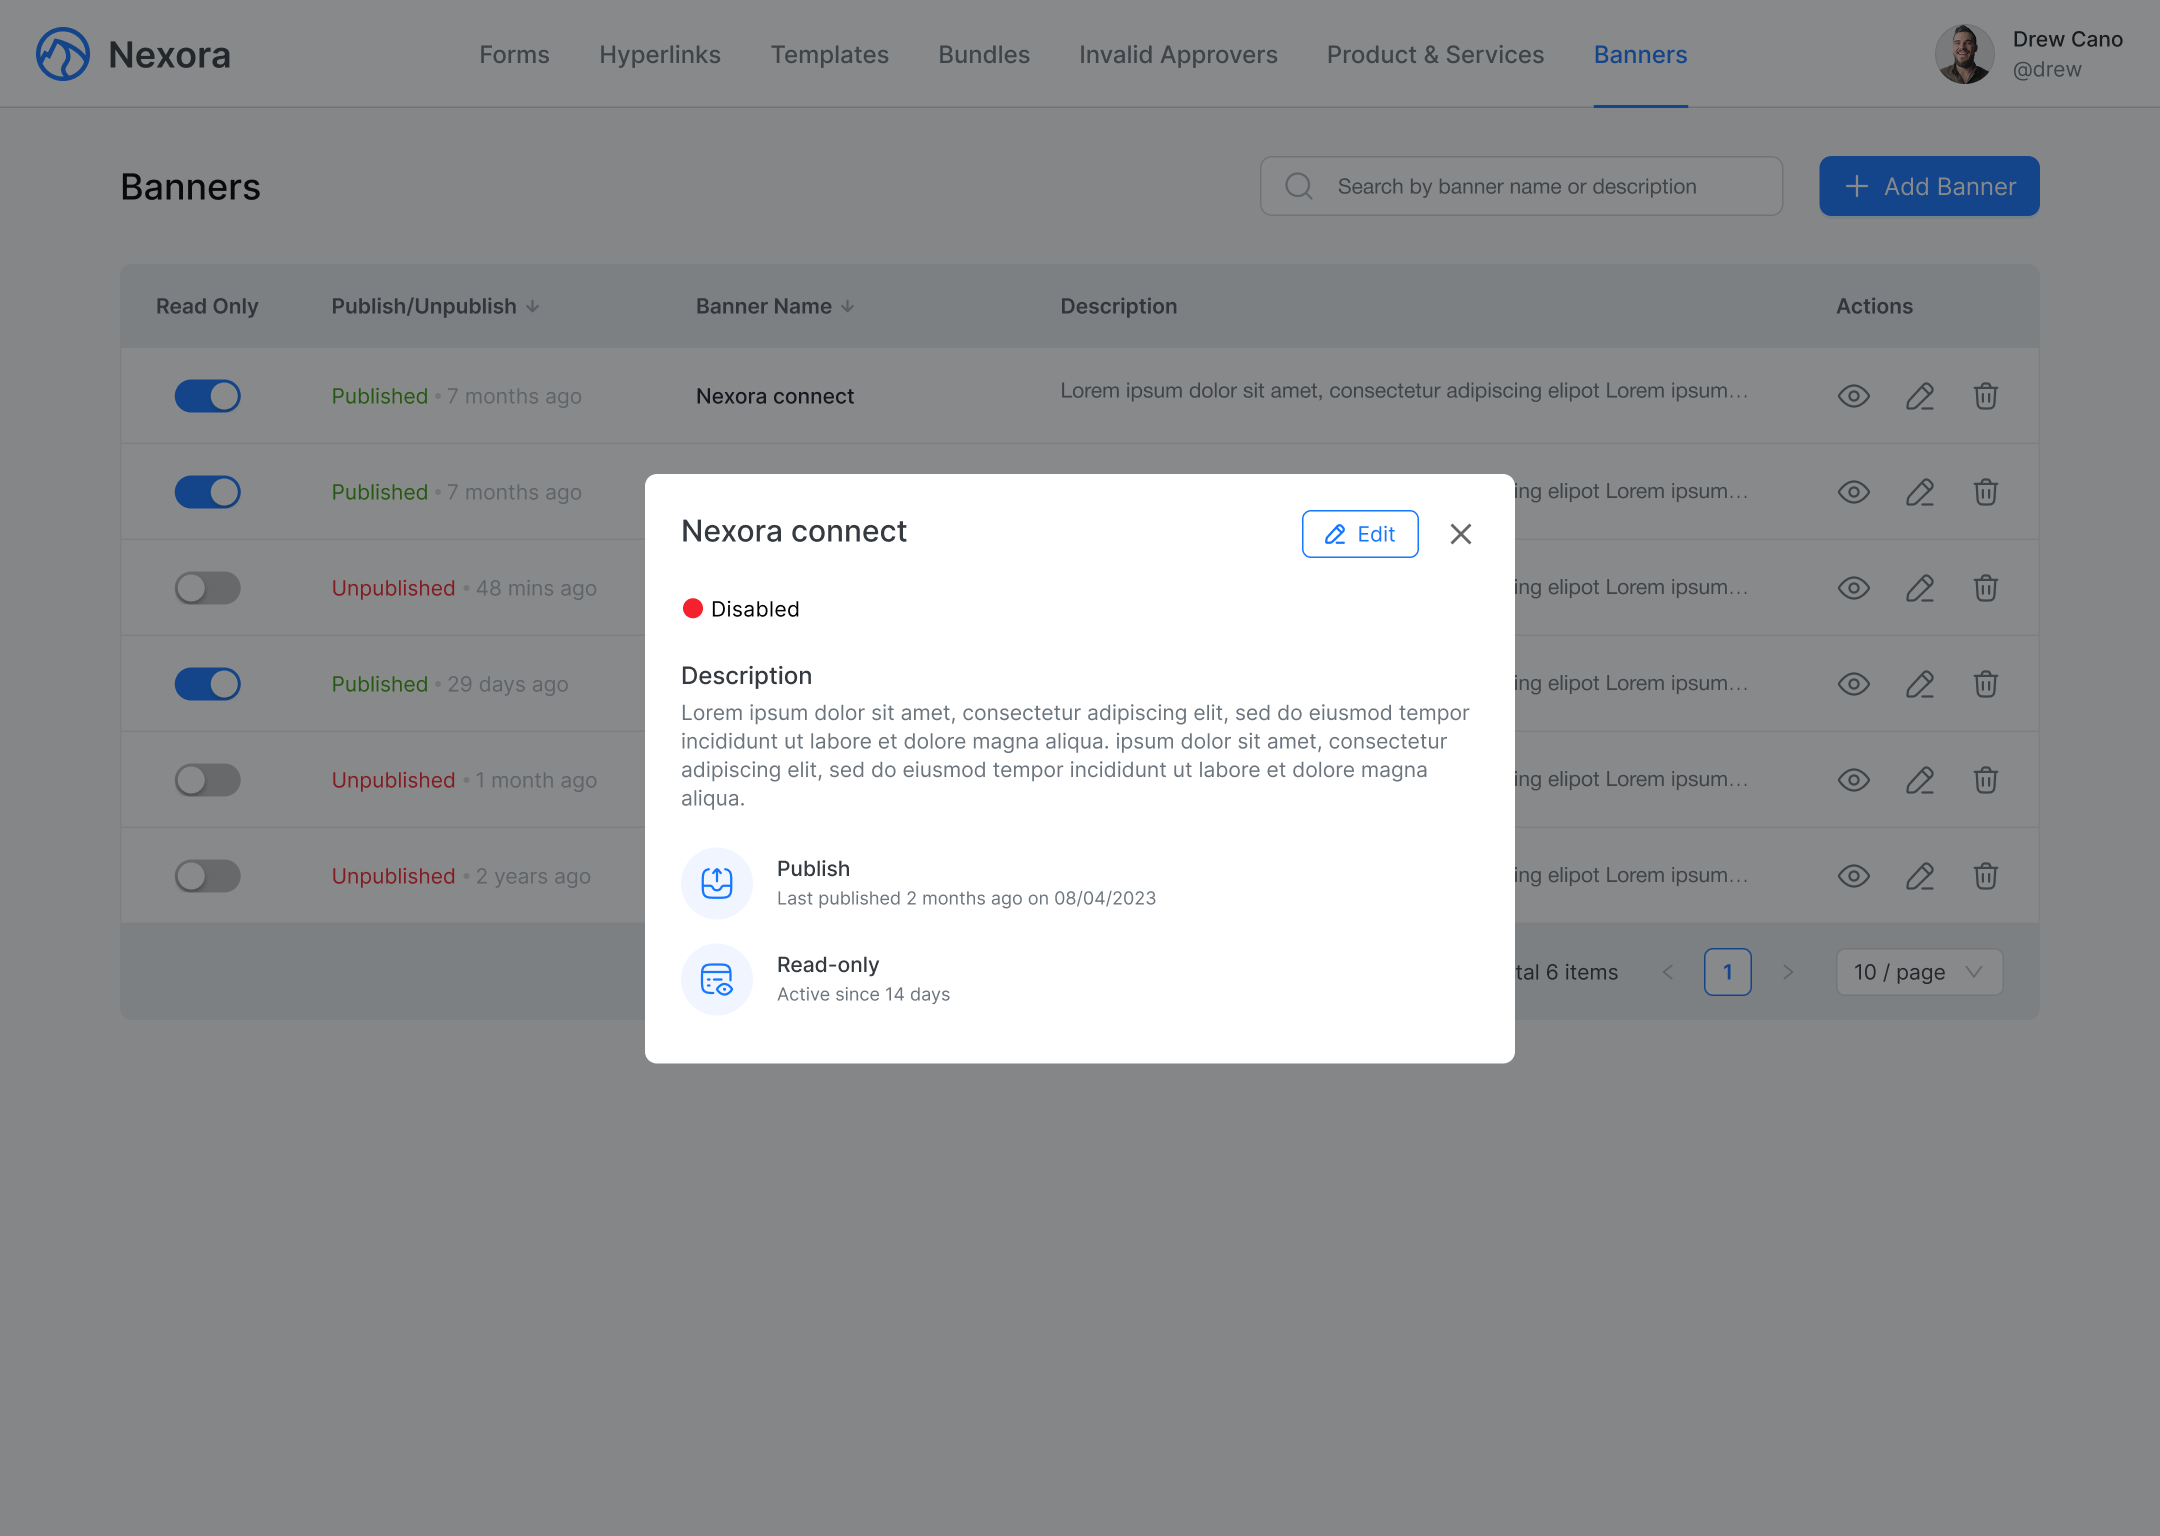This screenshot has width=2160, height=1536.
Task: Toggle Read Only switch for 1 month ago row
Action: 208,780
